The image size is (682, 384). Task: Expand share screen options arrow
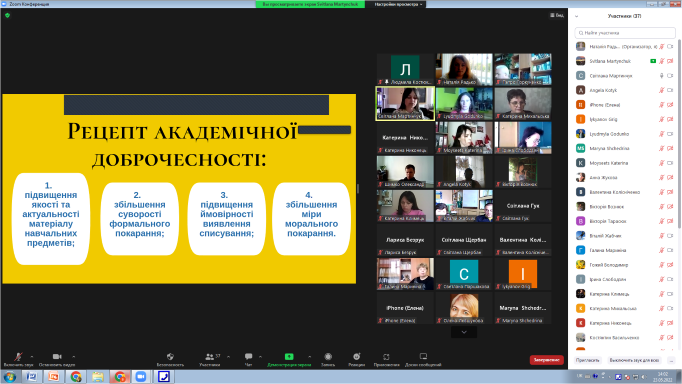309,357
